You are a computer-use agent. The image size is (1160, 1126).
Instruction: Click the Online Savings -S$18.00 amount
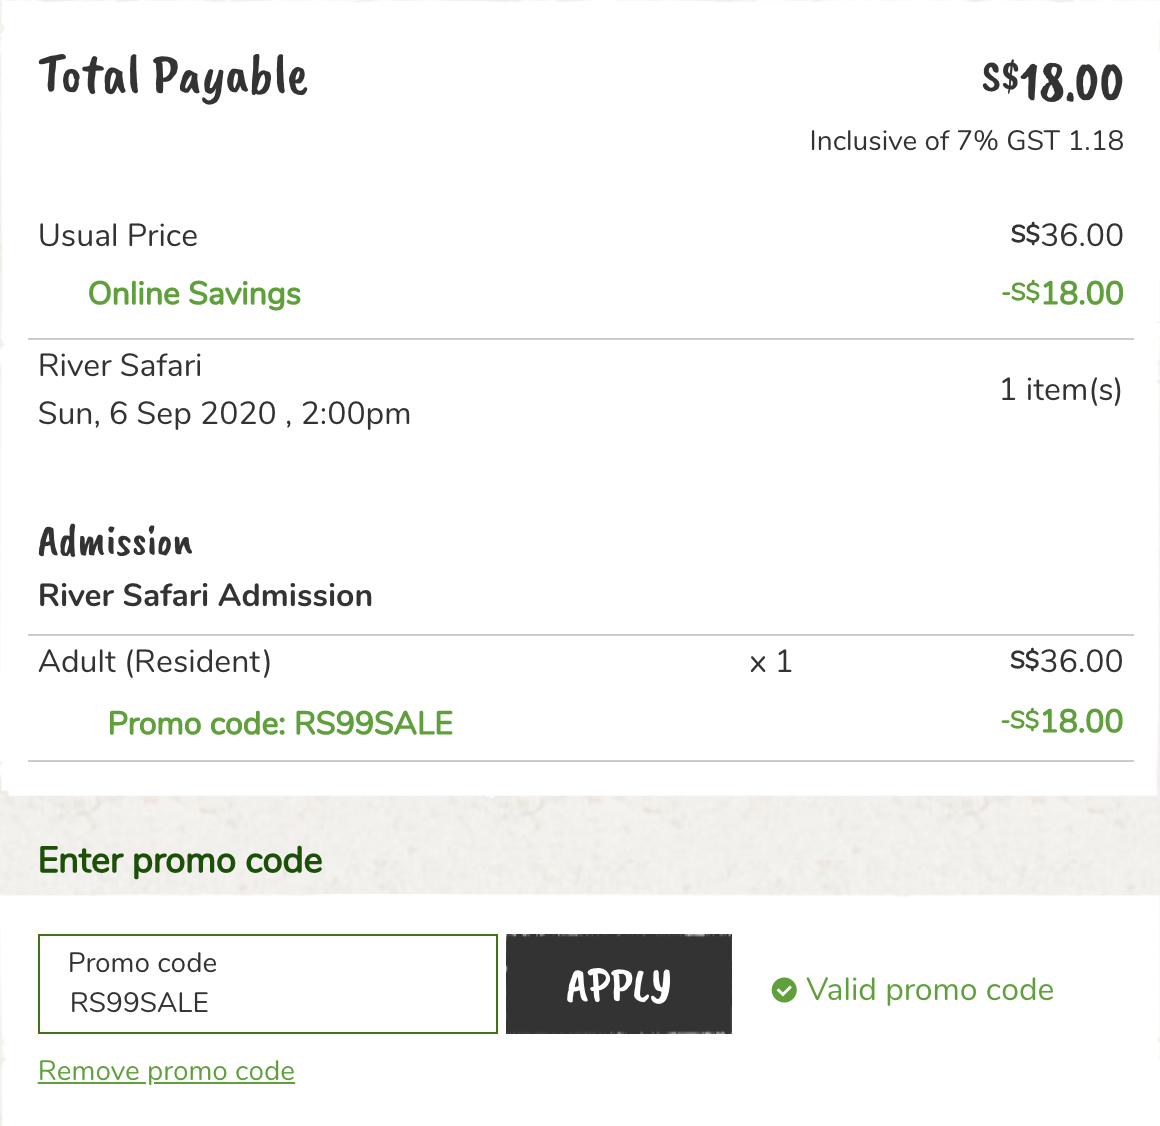tap(1062, 294)
